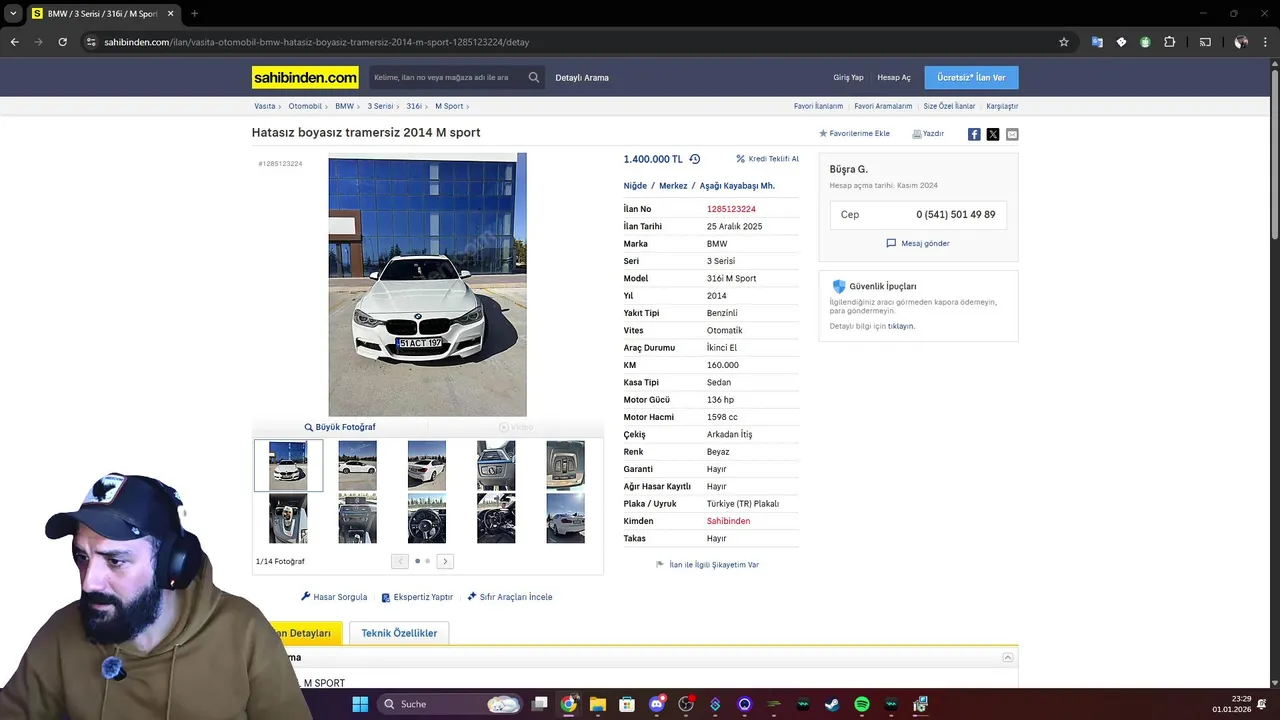This screenshot has width=1280, height=720.
Task: Click the tıklayın link in safety tips
Action: tap(900, 326)
